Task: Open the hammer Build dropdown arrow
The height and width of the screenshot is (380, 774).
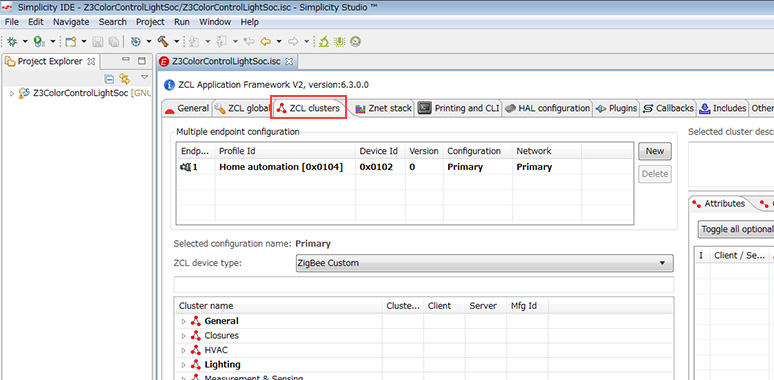Action: click(x=176, y=41)
